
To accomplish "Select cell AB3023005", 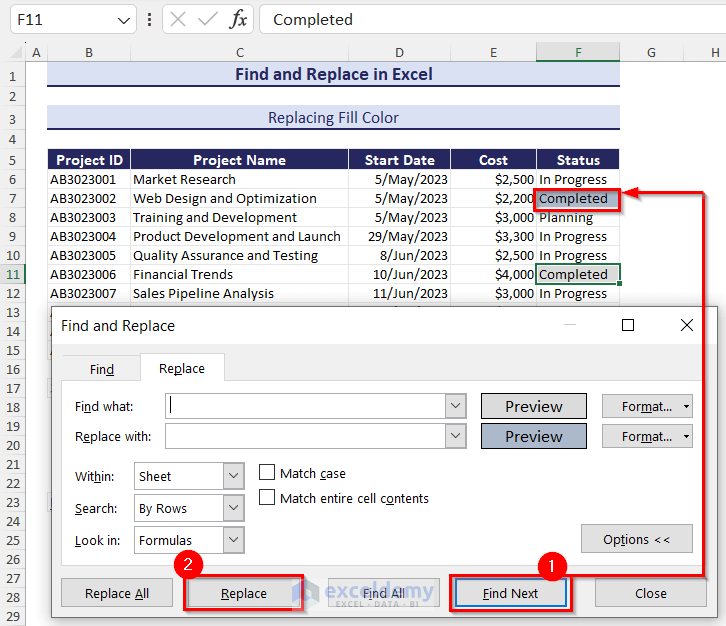I will point(89,255).
